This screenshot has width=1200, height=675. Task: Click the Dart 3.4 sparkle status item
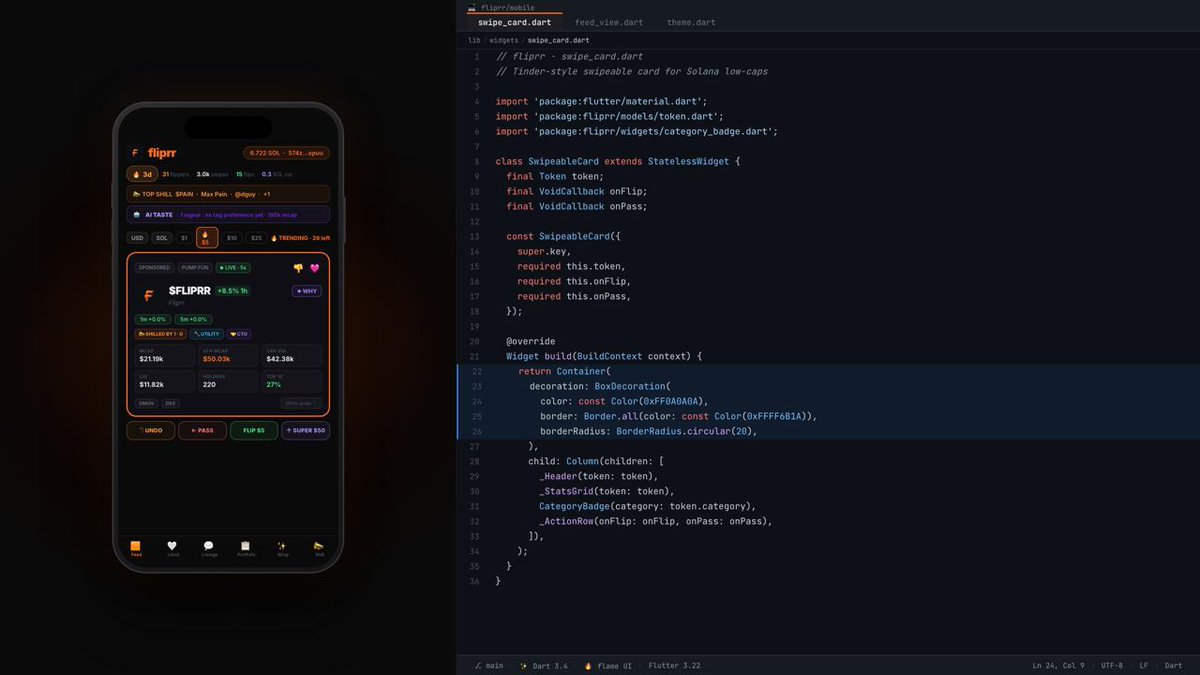pyautogui.click(x=543, y=665)
